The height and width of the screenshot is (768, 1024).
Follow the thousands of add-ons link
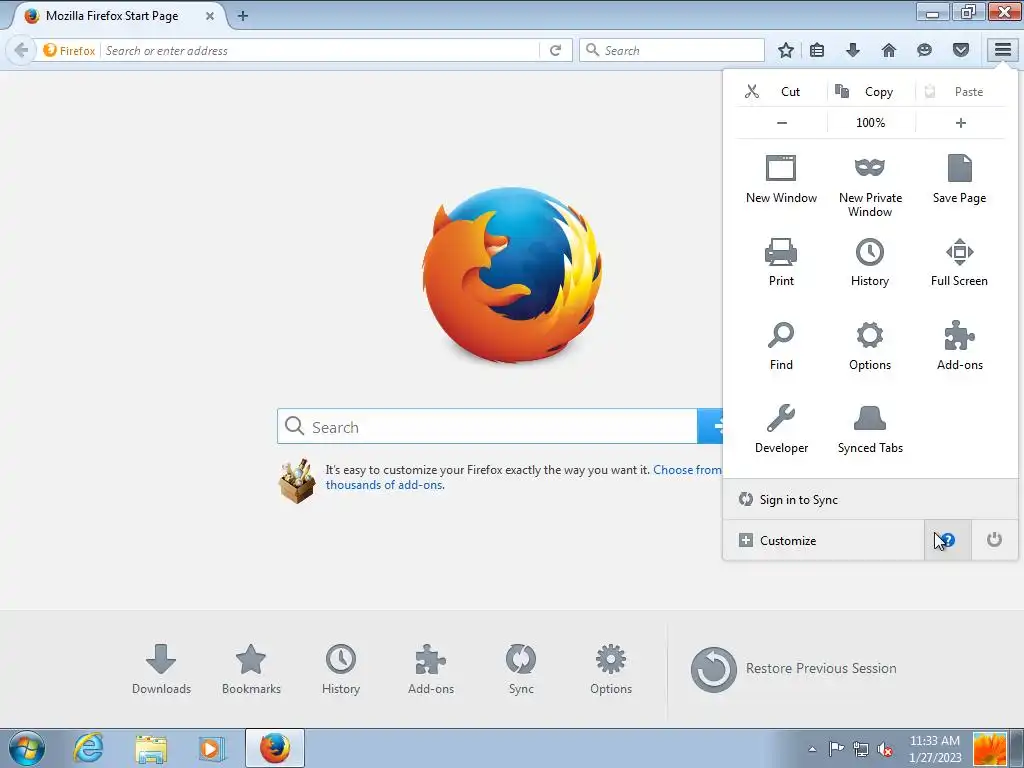pos(385,485)
